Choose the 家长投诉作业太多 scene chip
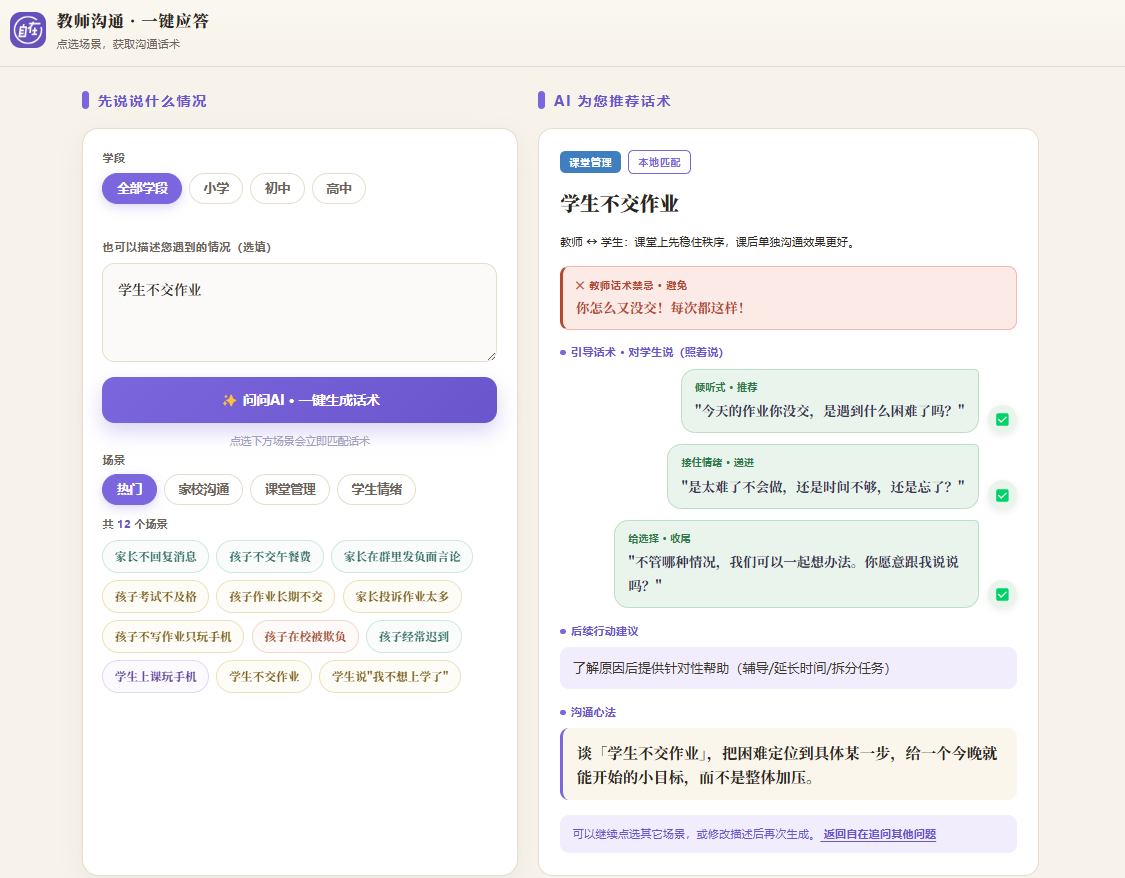The height and width of the screenshot is (878, 1125). (x=402, y=597)
